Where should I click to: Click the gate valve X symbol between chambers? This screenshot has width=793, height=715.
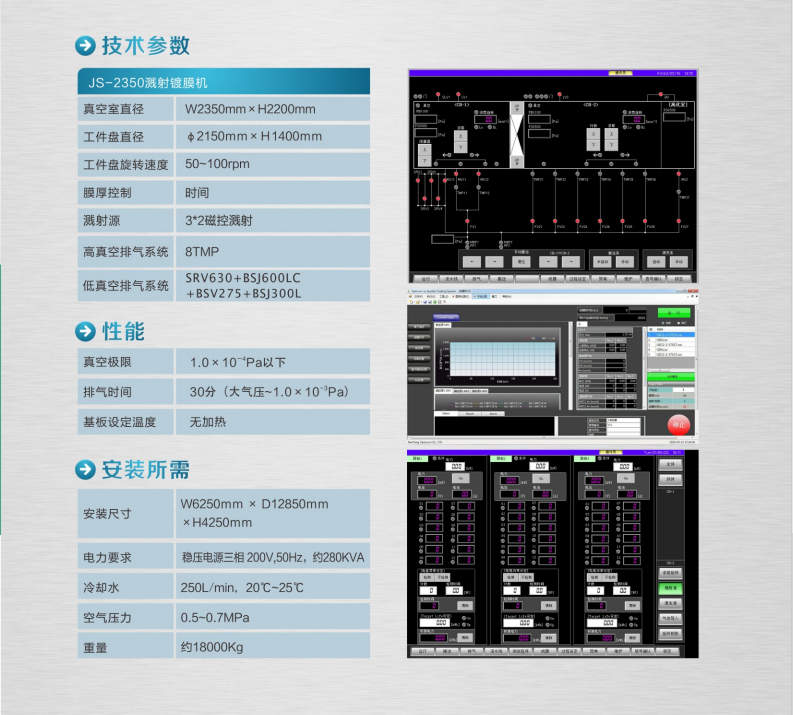pyautogui.click(x=516, y=135)
